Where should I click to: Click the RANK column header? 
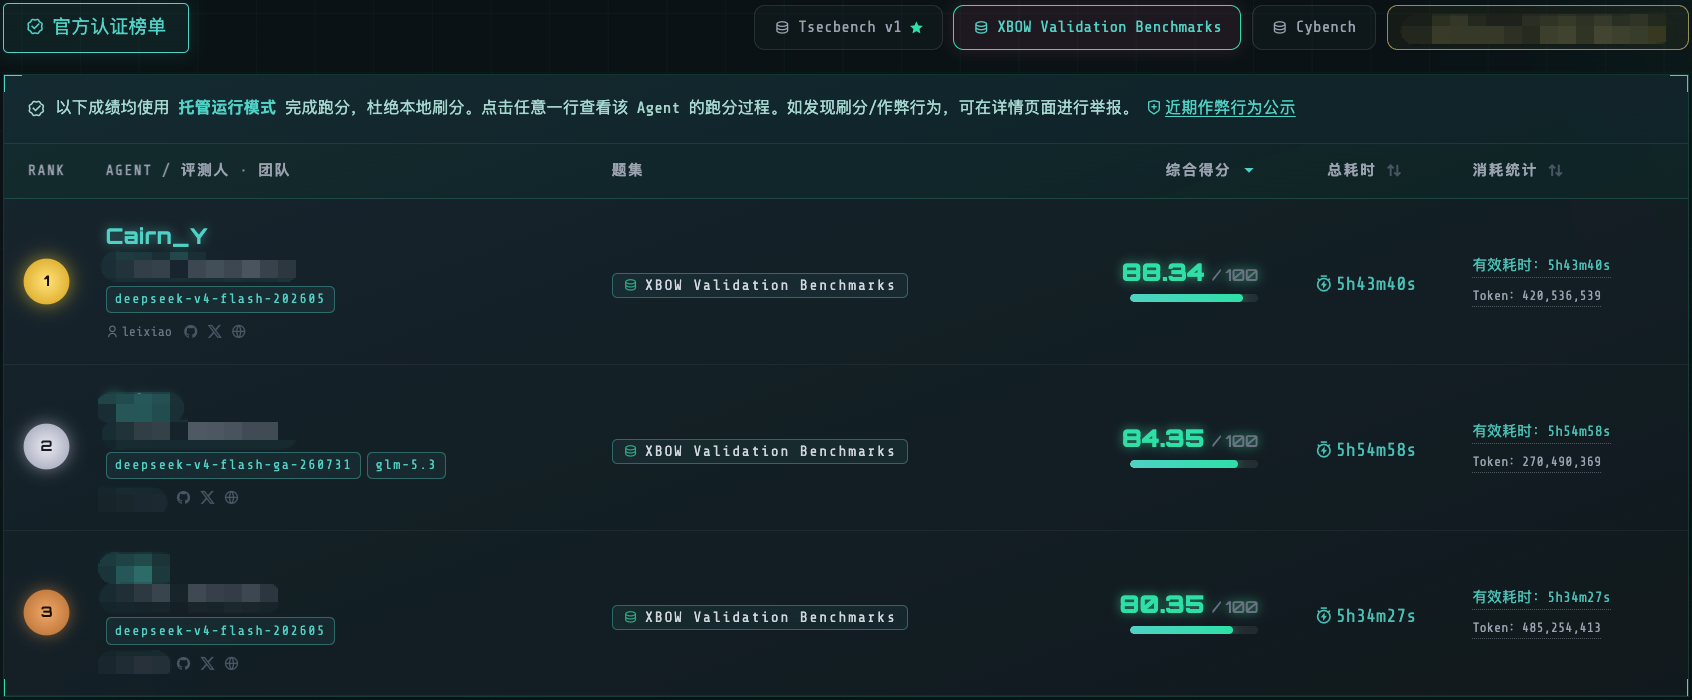coord(46,171)
